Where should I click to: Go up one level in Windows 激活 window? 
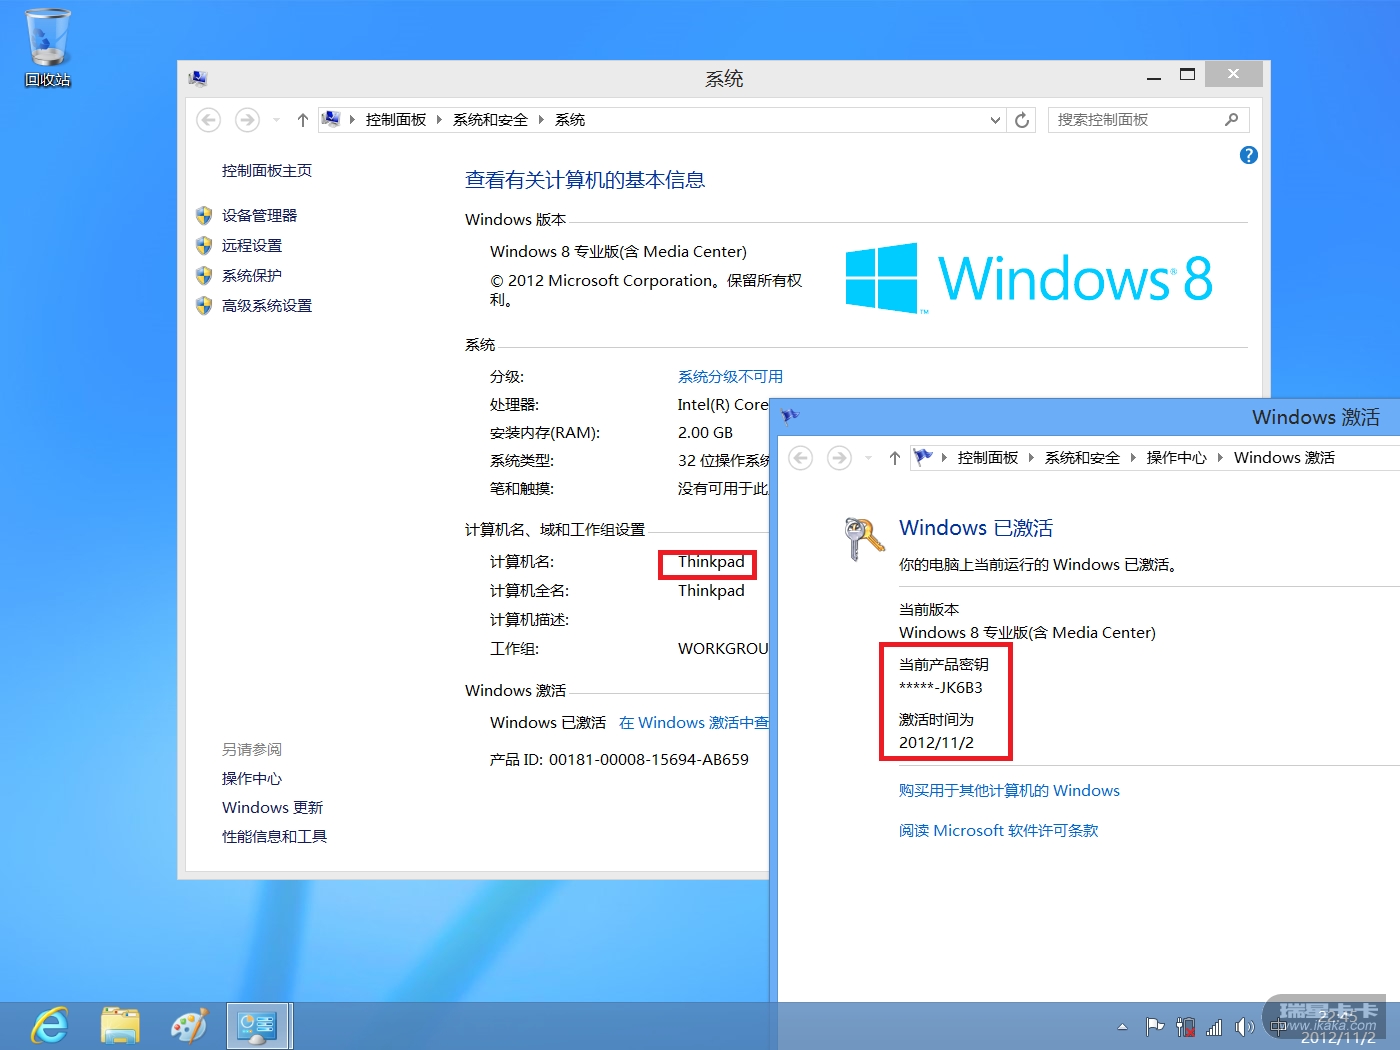coord(894,458)
